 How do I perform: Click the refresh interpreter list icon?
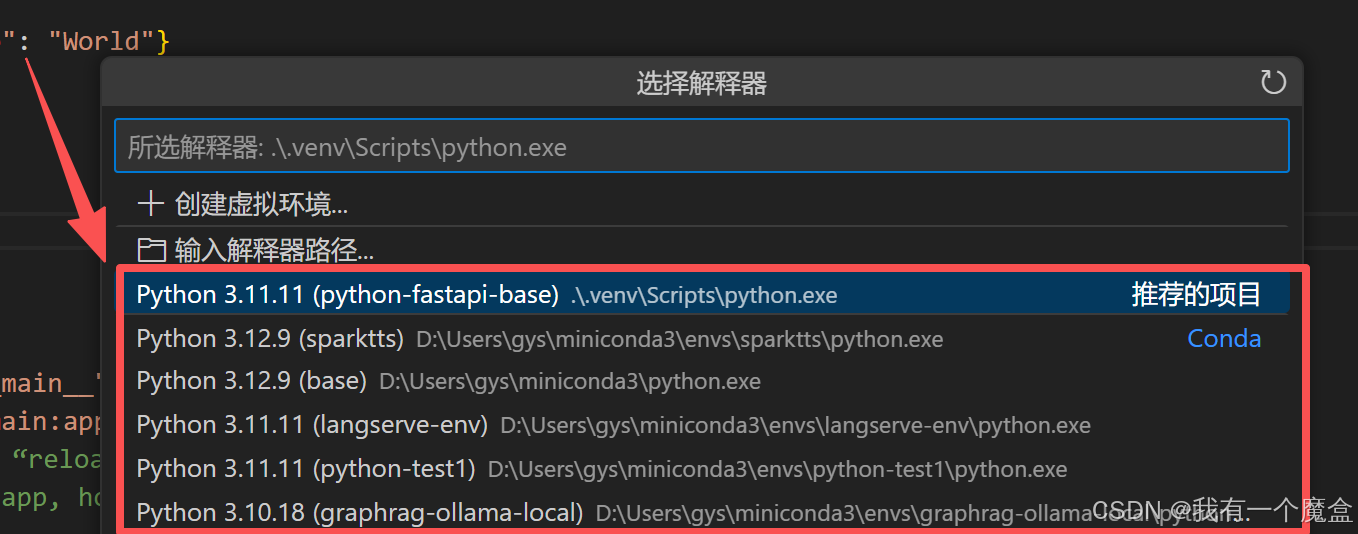[x=1273, y=82]
